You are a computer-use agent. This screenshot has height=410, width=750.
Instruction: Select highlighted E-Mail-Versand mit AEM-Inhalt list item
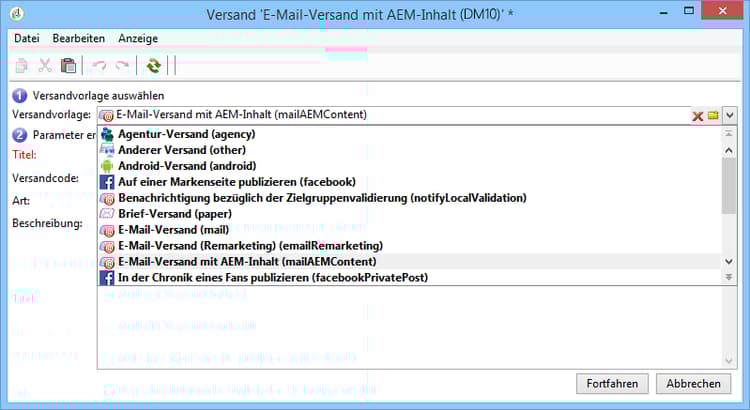click(x=409, y=262)
